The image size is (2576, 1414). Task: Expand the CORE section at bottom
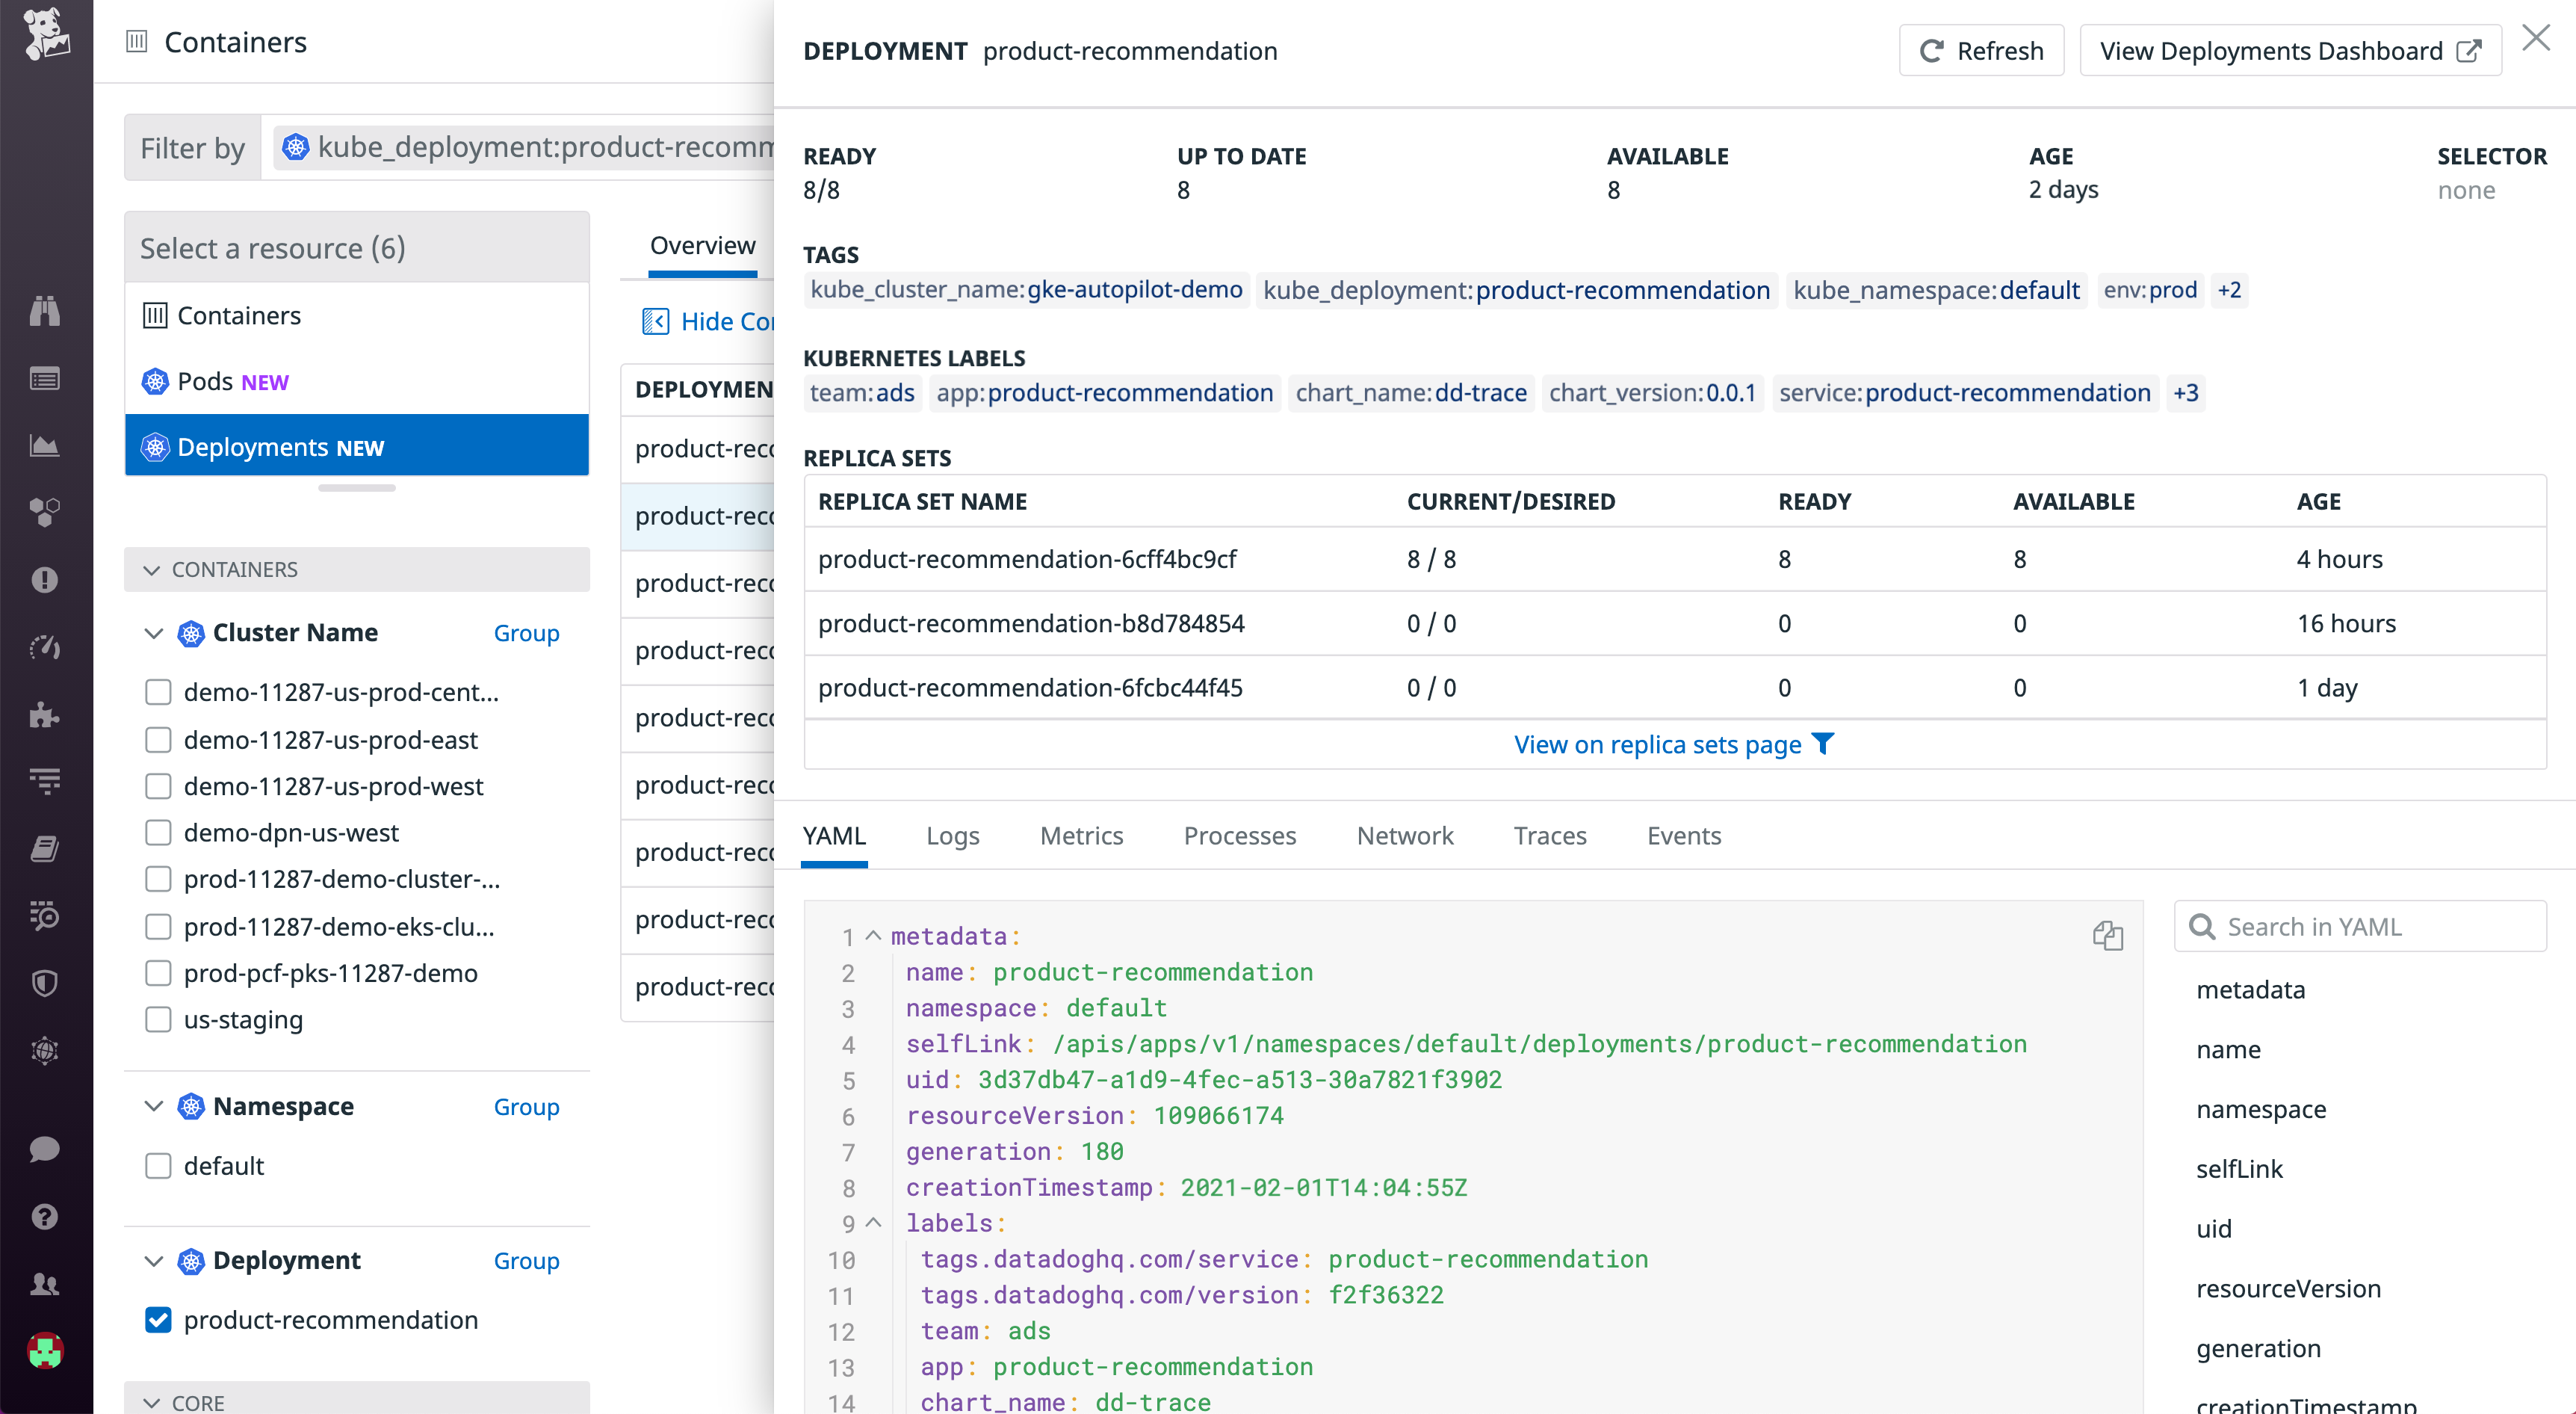point(153,1401)
